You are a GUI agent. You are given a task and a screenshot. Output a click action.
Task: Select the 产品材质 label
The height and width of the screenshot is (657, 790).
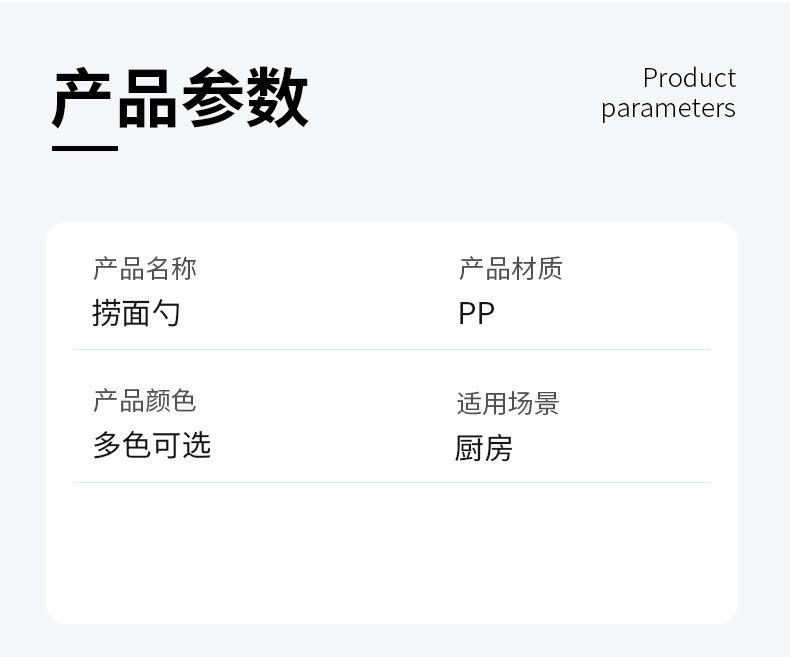click(510, 269)
